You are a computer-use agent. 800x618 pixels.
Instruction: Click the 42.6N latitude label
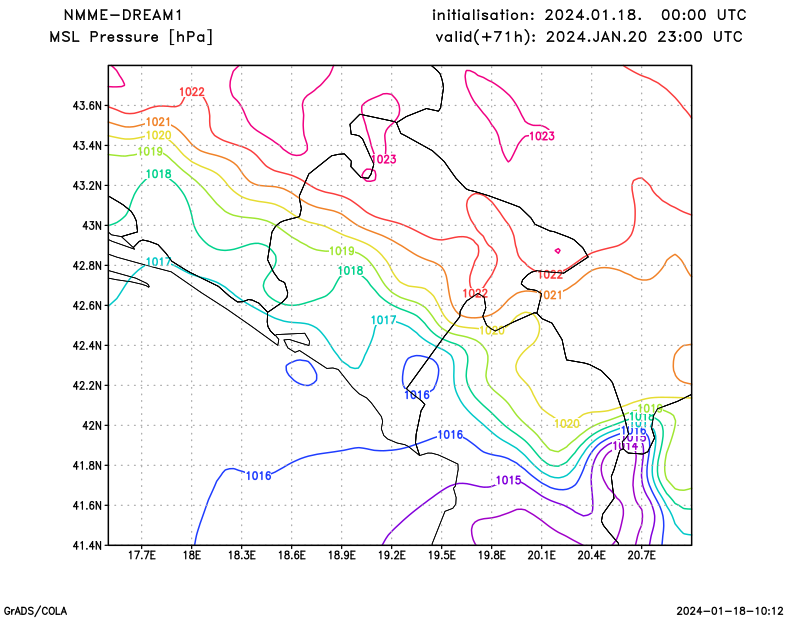coord(87,305)
